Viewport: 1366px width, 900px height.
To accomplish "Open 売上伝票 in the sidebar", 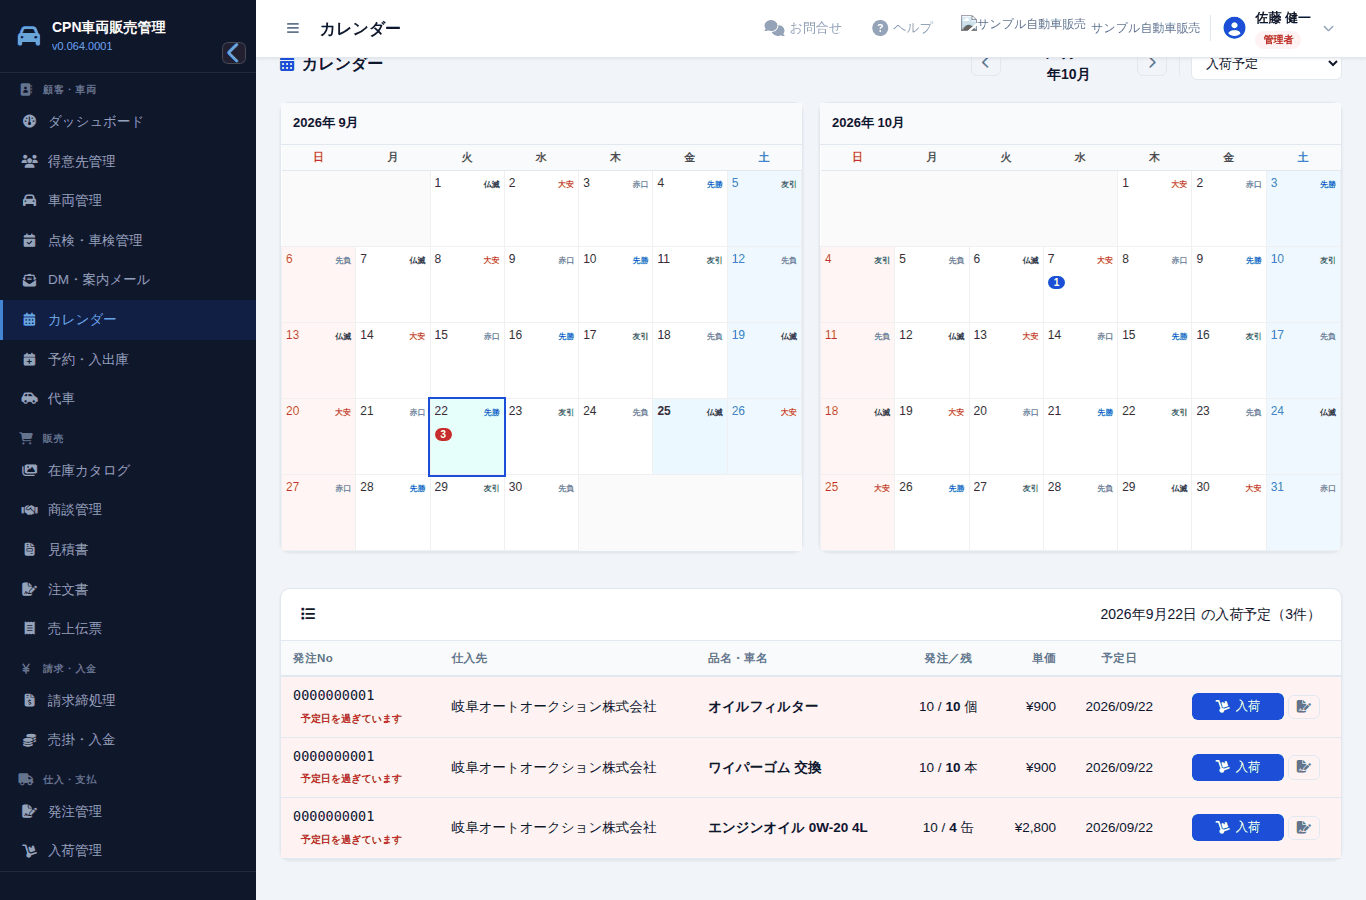I will (x=128, y=629).
